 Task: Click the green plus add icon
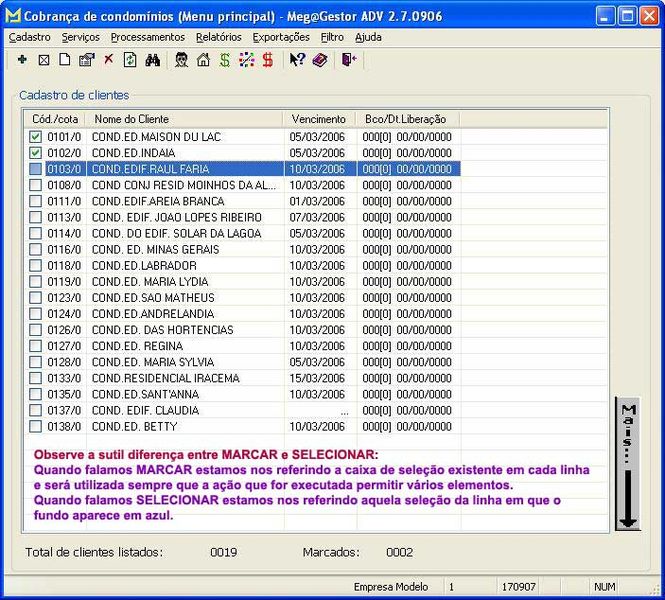click(x=22, y=60)
